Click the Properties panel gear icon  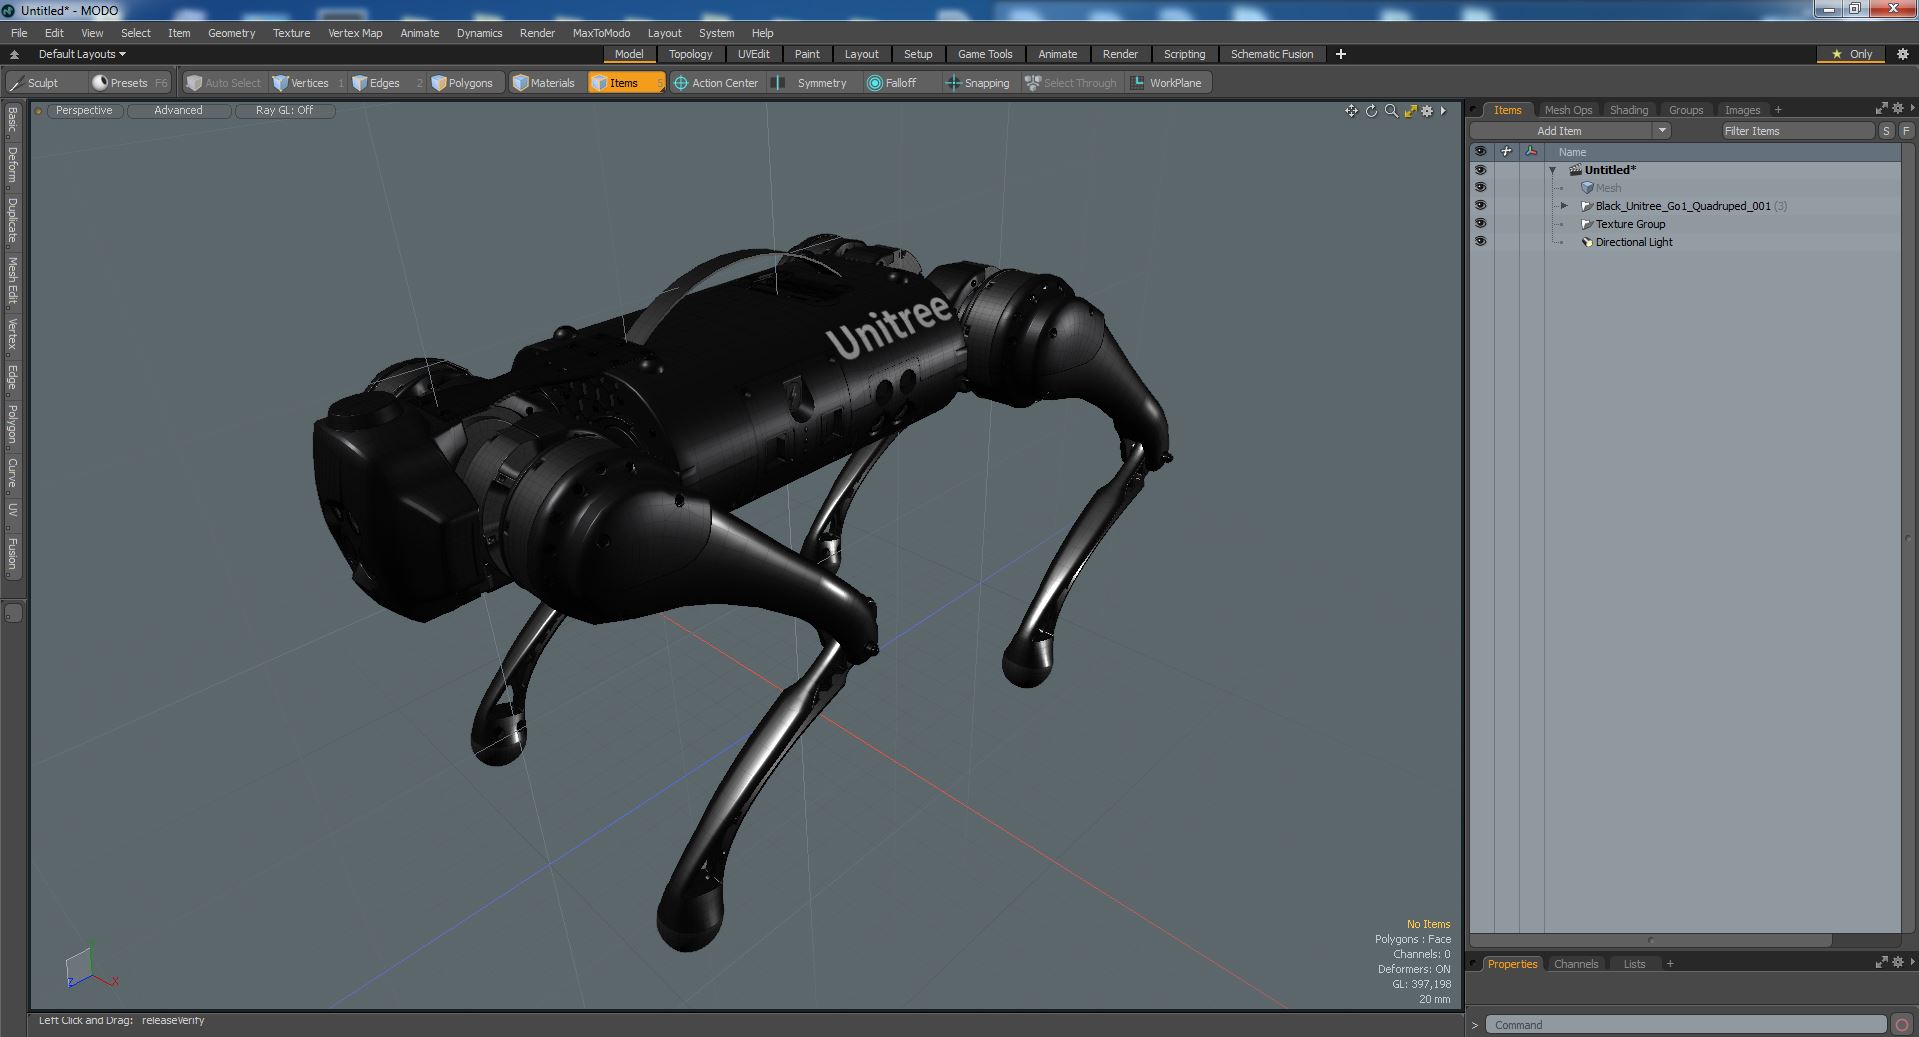pyautogui.click(x=1897, y=962)
